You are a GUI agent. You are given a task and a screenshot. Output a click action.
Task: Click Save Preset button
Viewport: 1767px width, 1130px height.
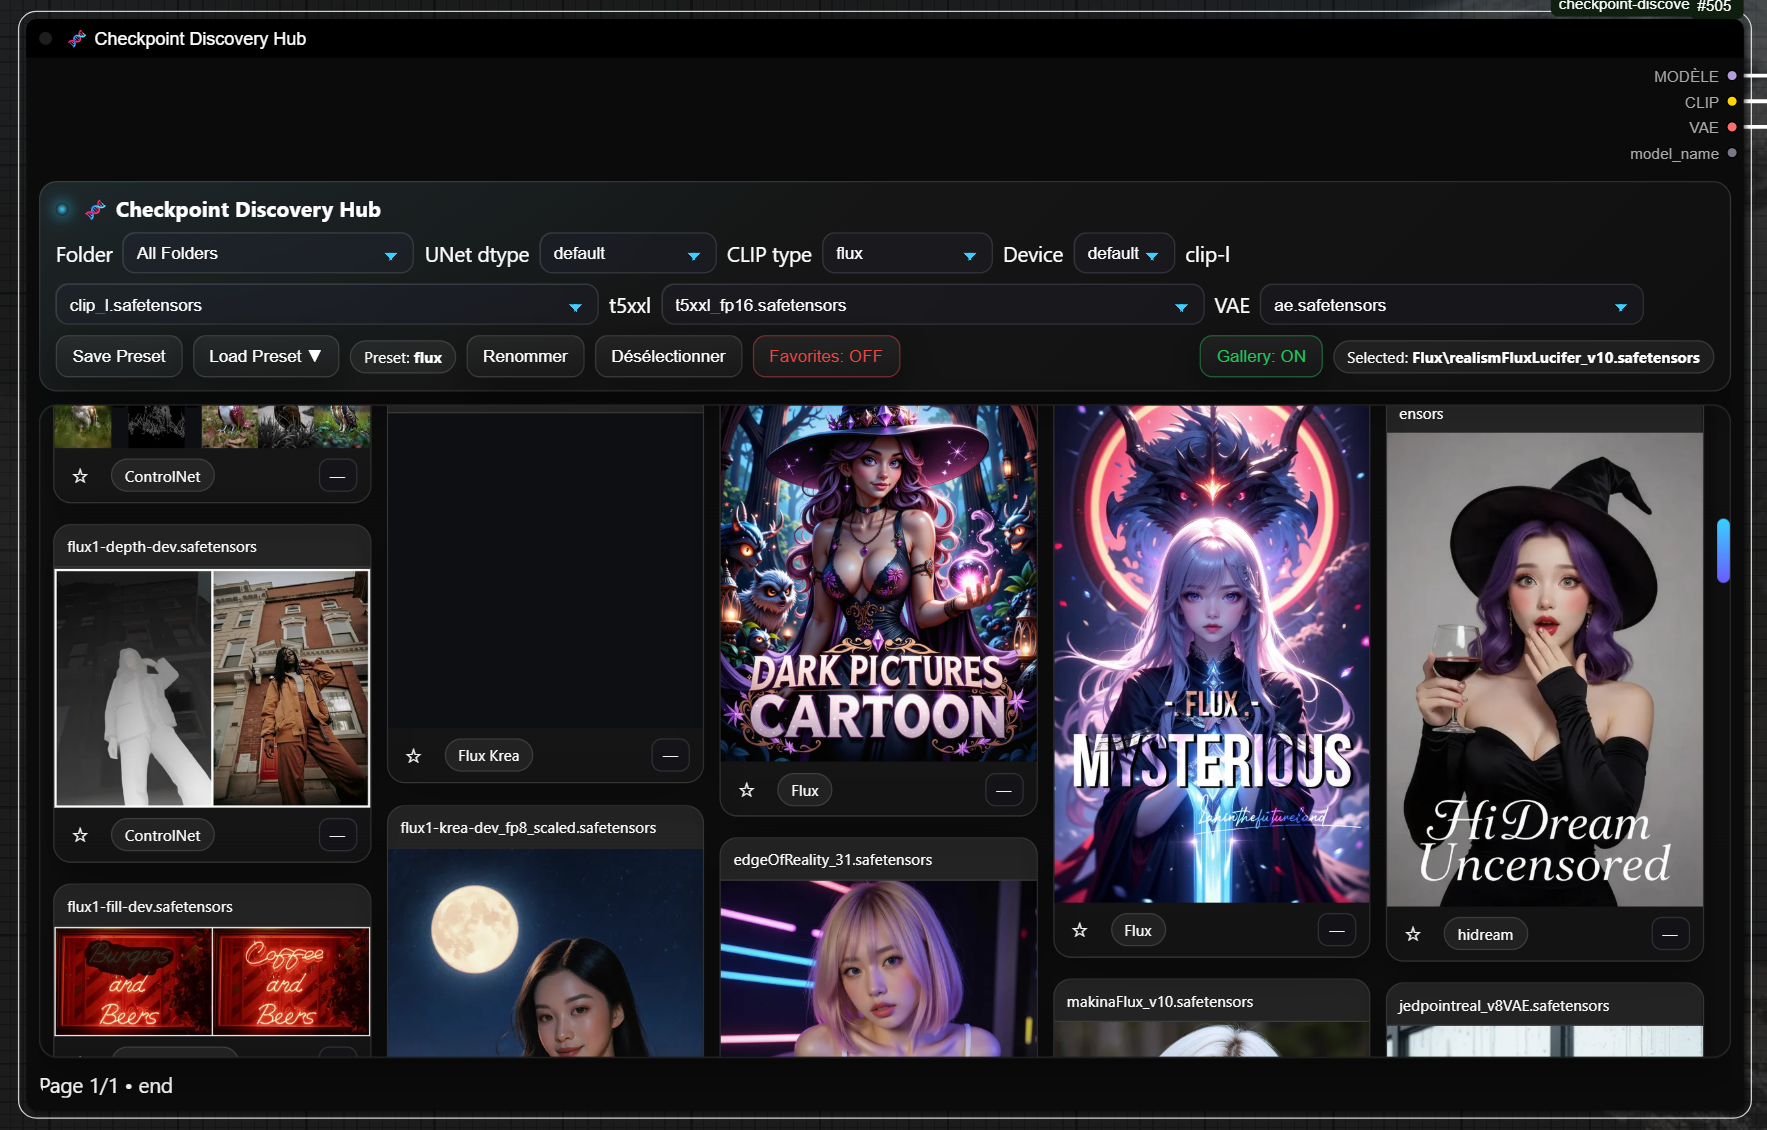pyautogui.click(x=119, y=356)
